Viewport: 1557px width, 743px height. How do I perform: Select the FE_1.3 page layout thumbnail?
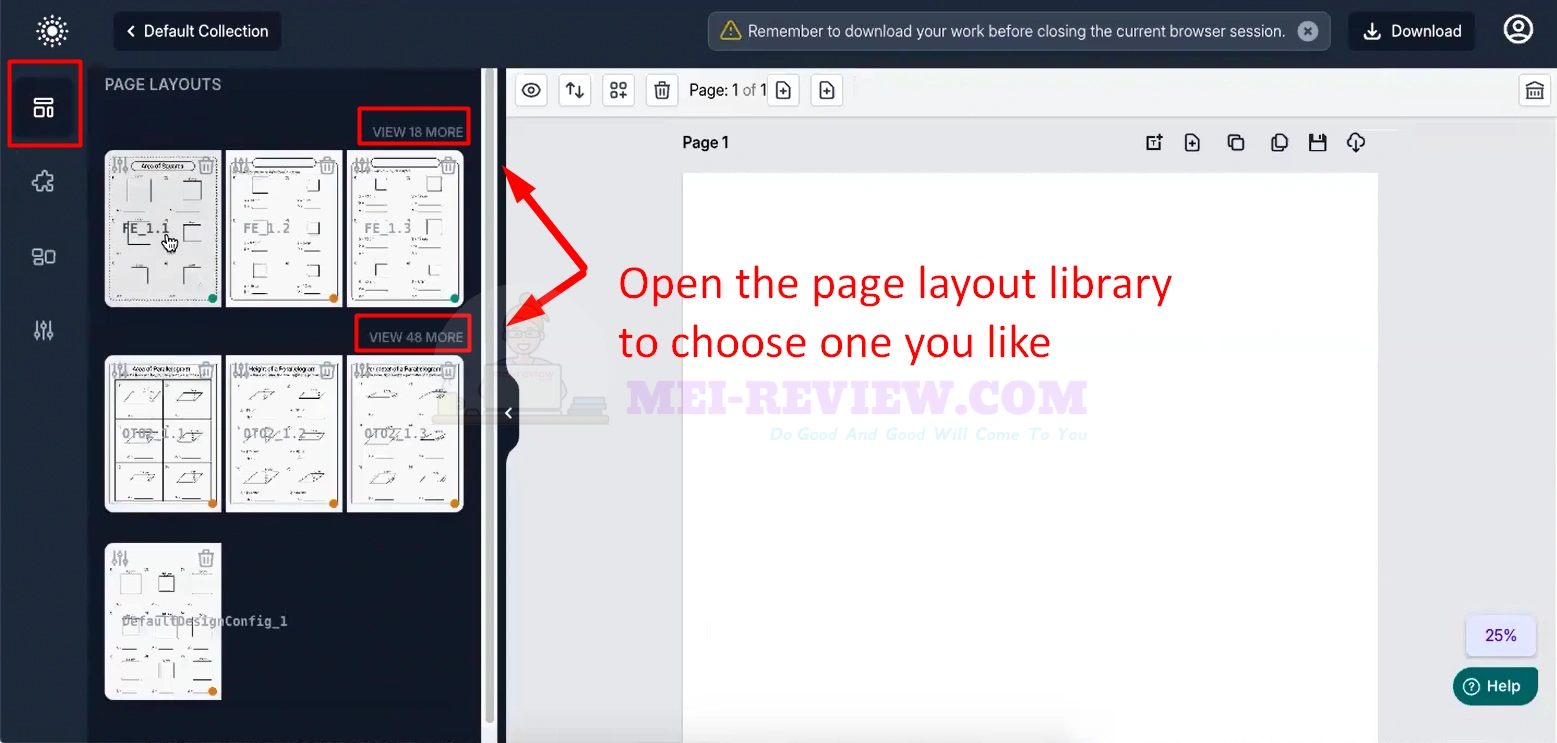(405, 229)
